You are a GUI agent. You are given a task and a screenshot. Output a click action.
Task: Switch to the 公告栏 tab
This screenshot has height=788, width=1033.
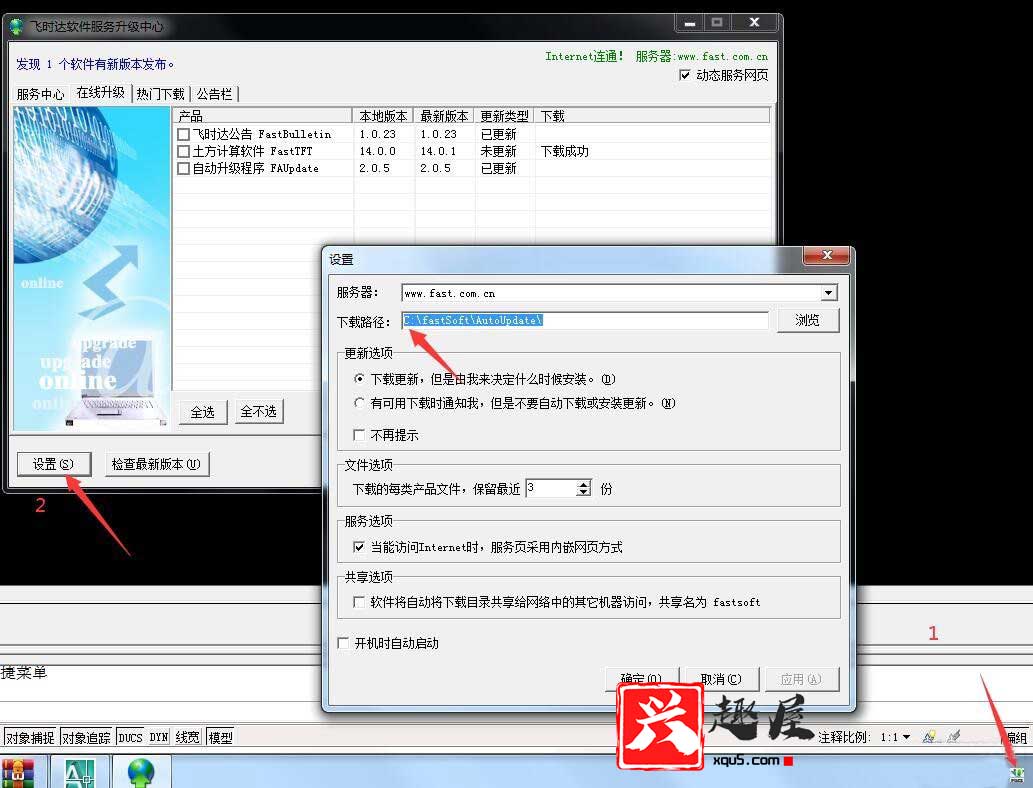pyautogui.click(x=214, y=94)
